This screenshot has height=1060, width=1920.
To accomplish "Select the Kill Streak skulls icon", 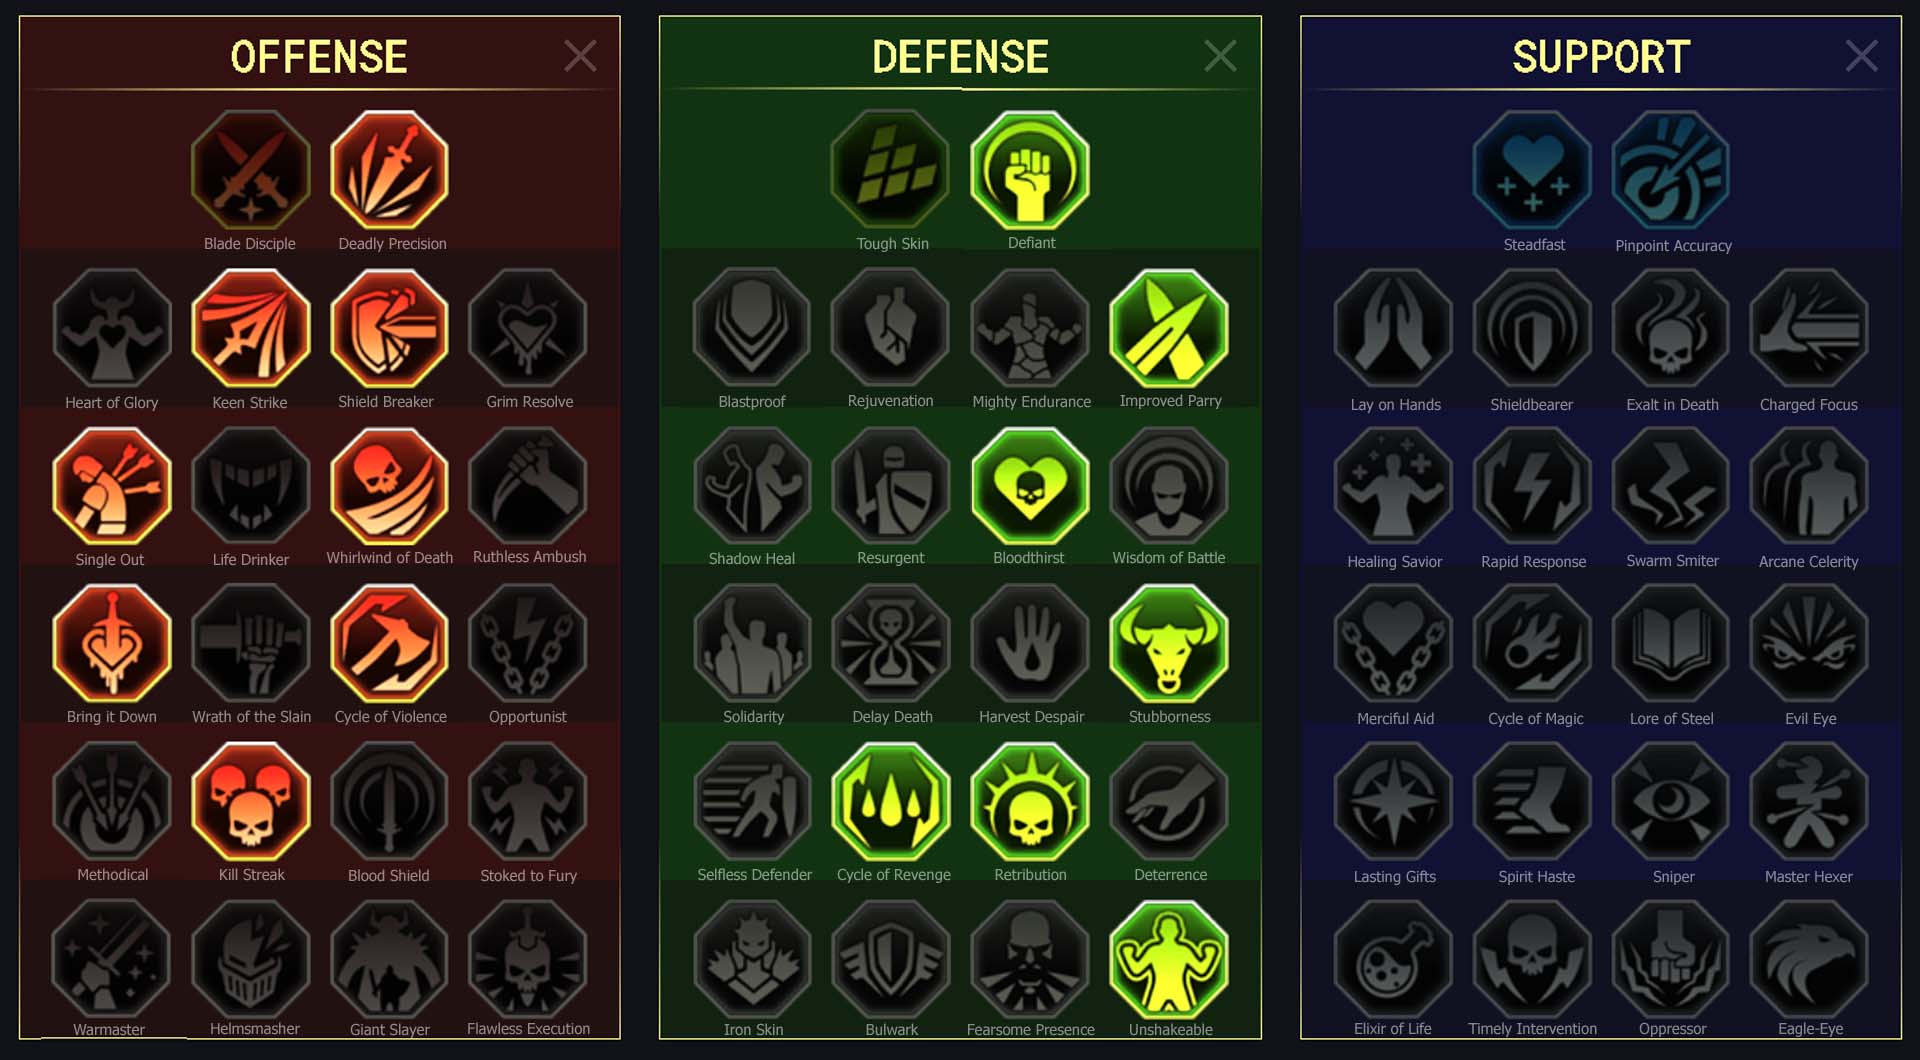I will pyautogui.click(x=251, y=802).
